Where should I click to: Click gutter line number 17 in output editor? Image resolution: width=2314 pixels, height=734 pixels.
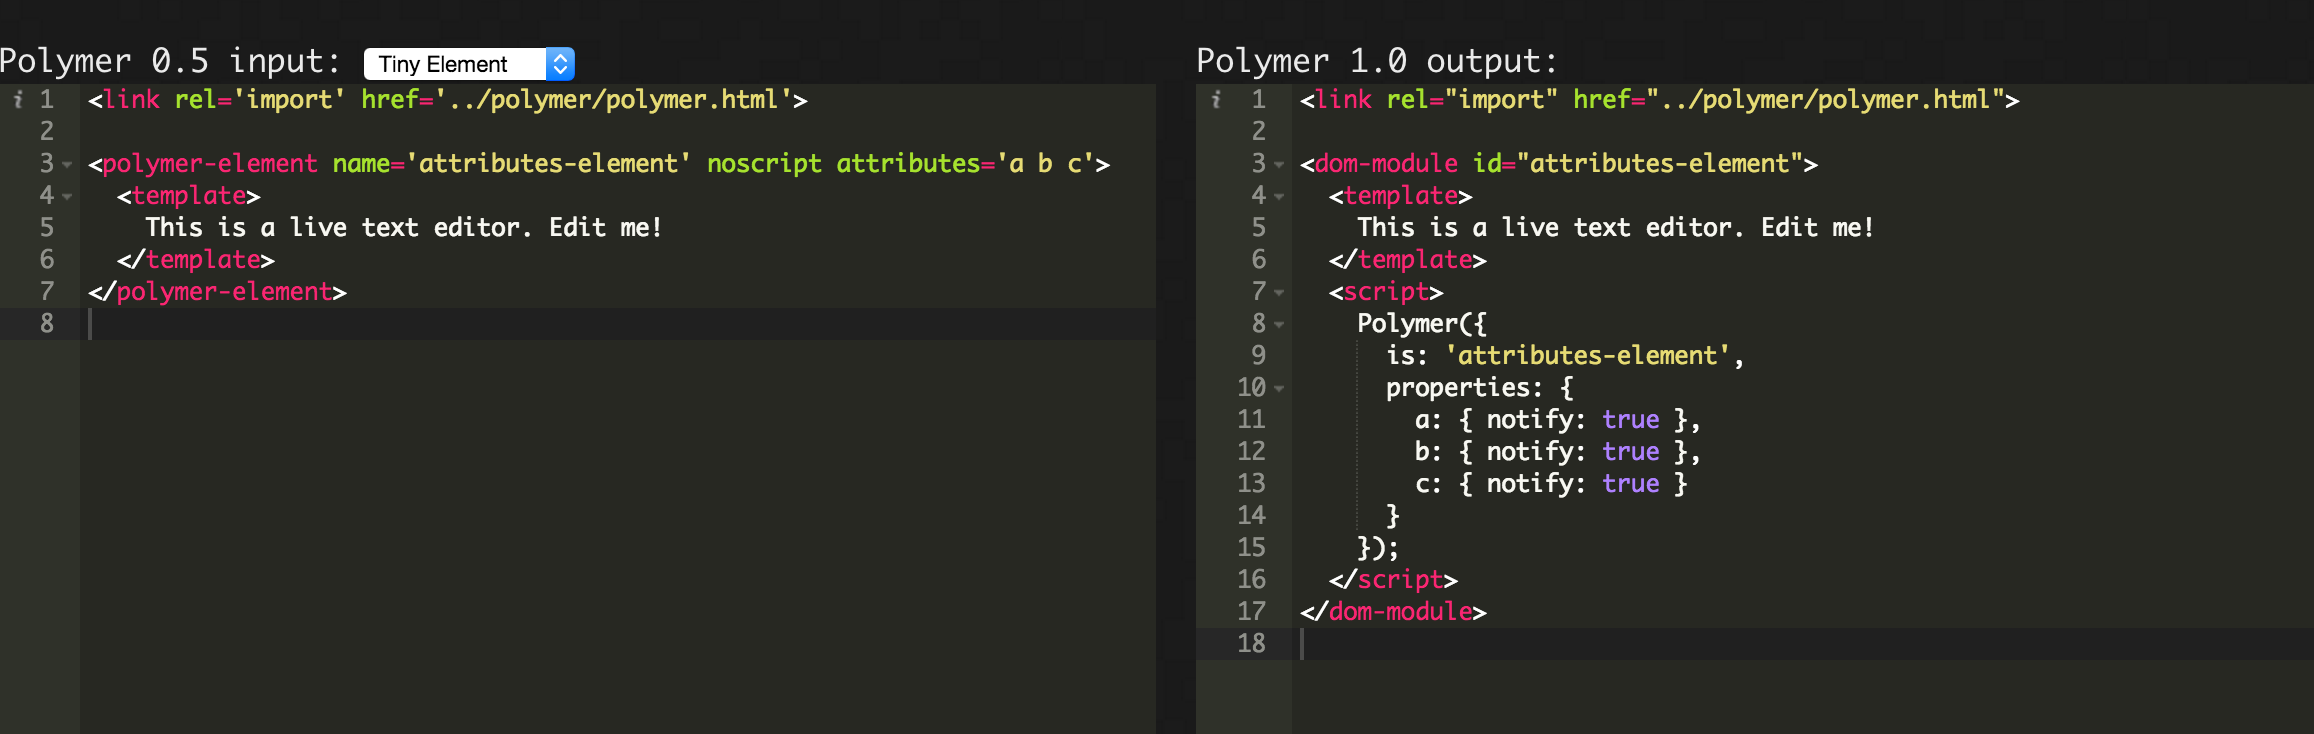tap(1251, 611)
